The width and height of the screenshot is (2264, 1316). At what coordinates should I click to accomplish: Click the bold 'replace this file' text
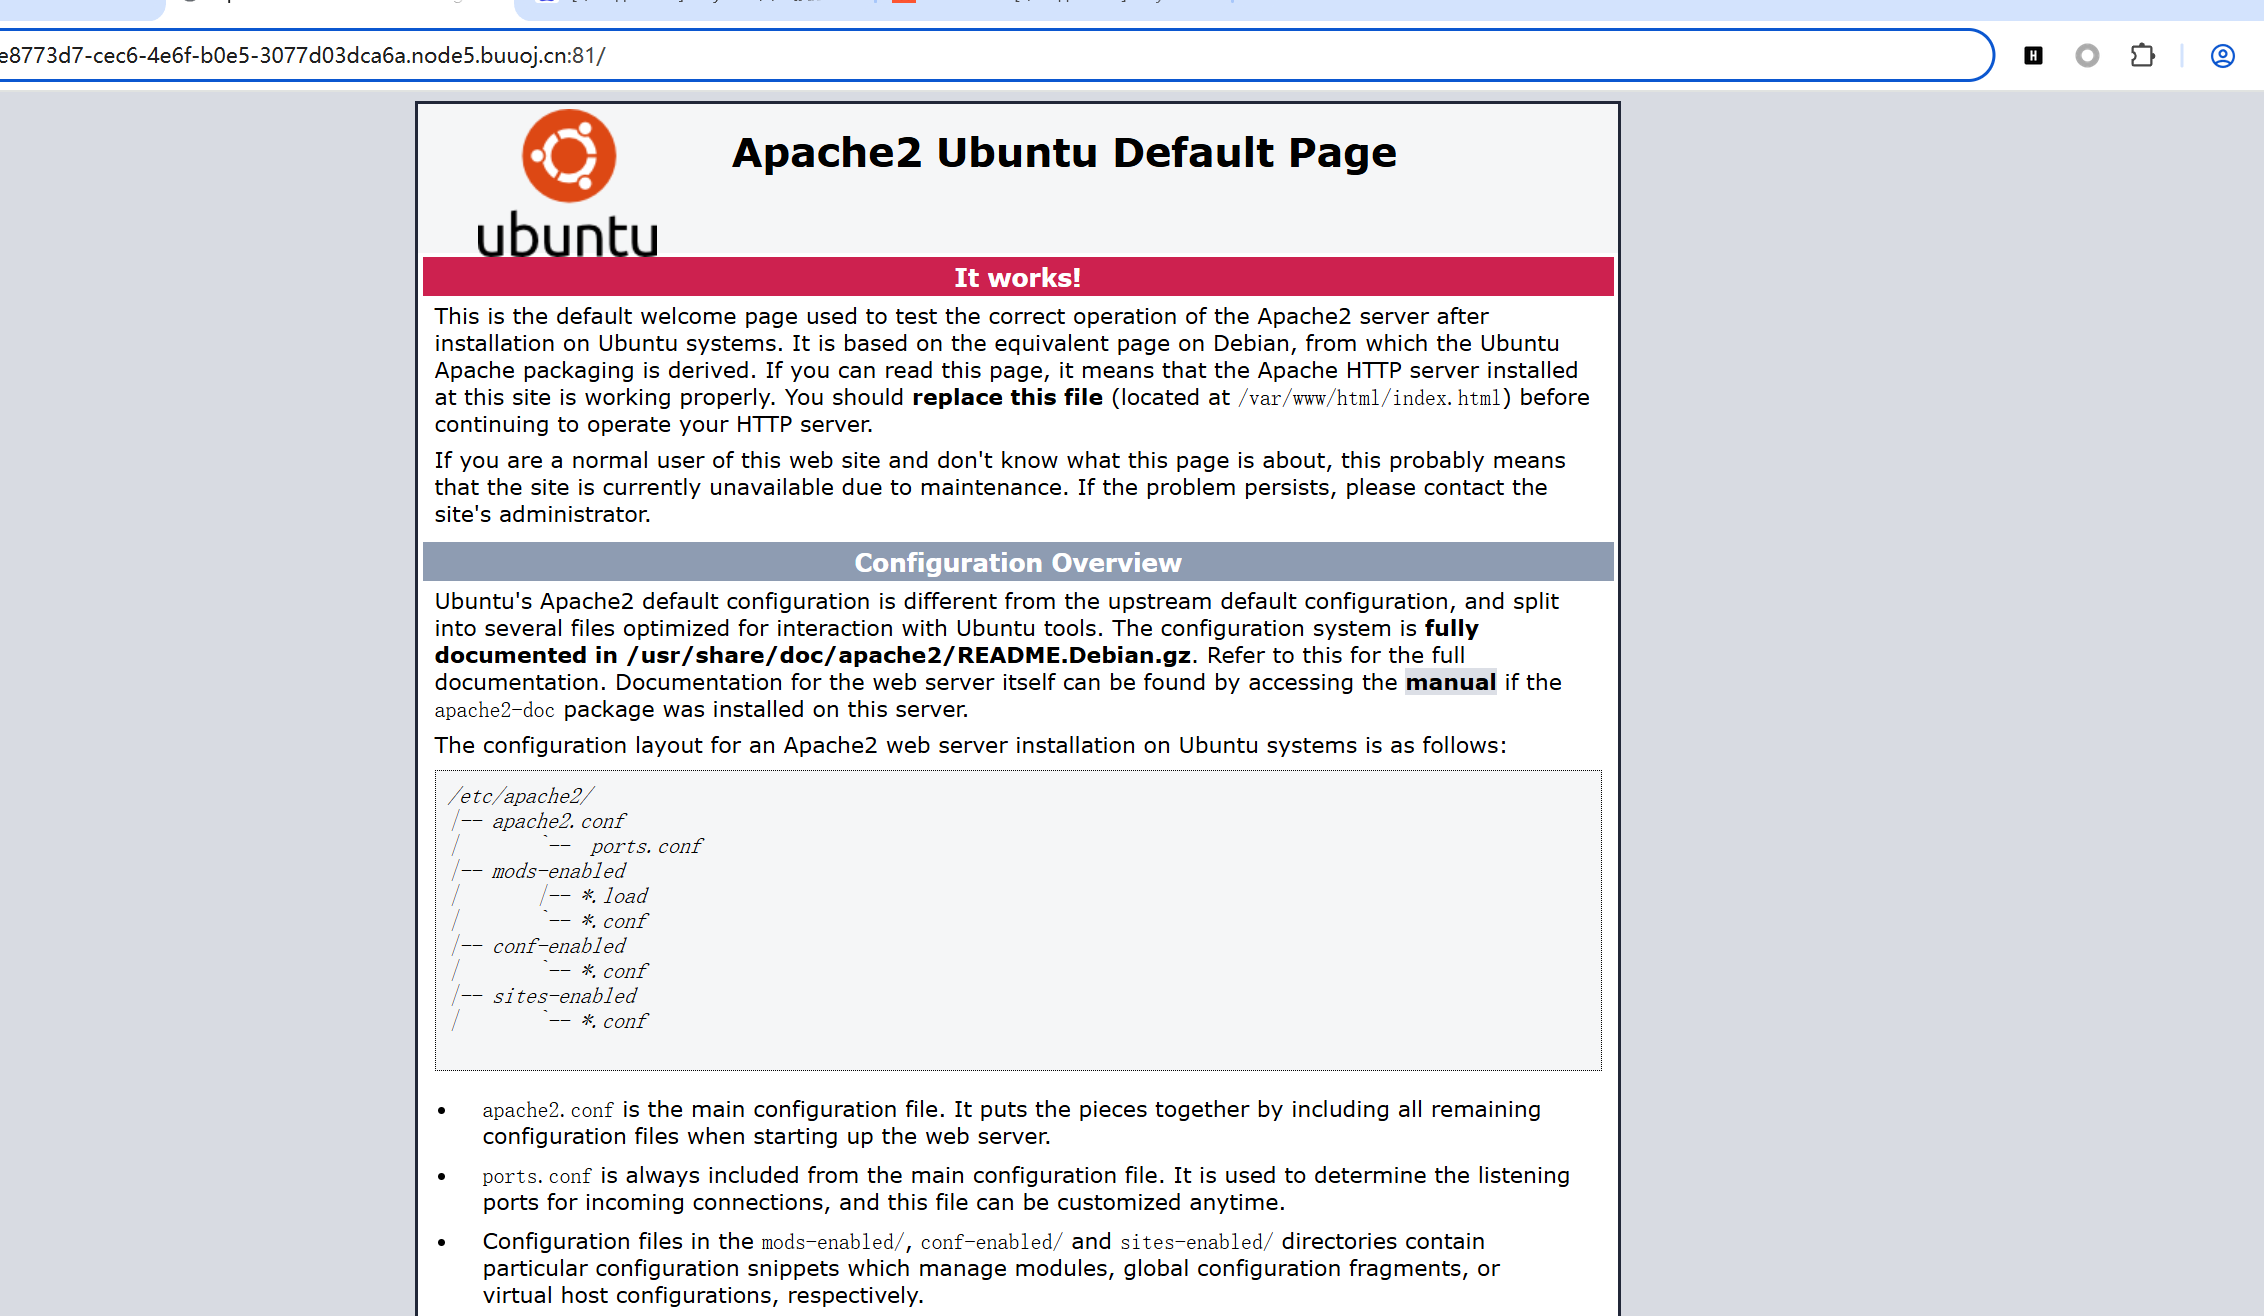click(1006, 398)
